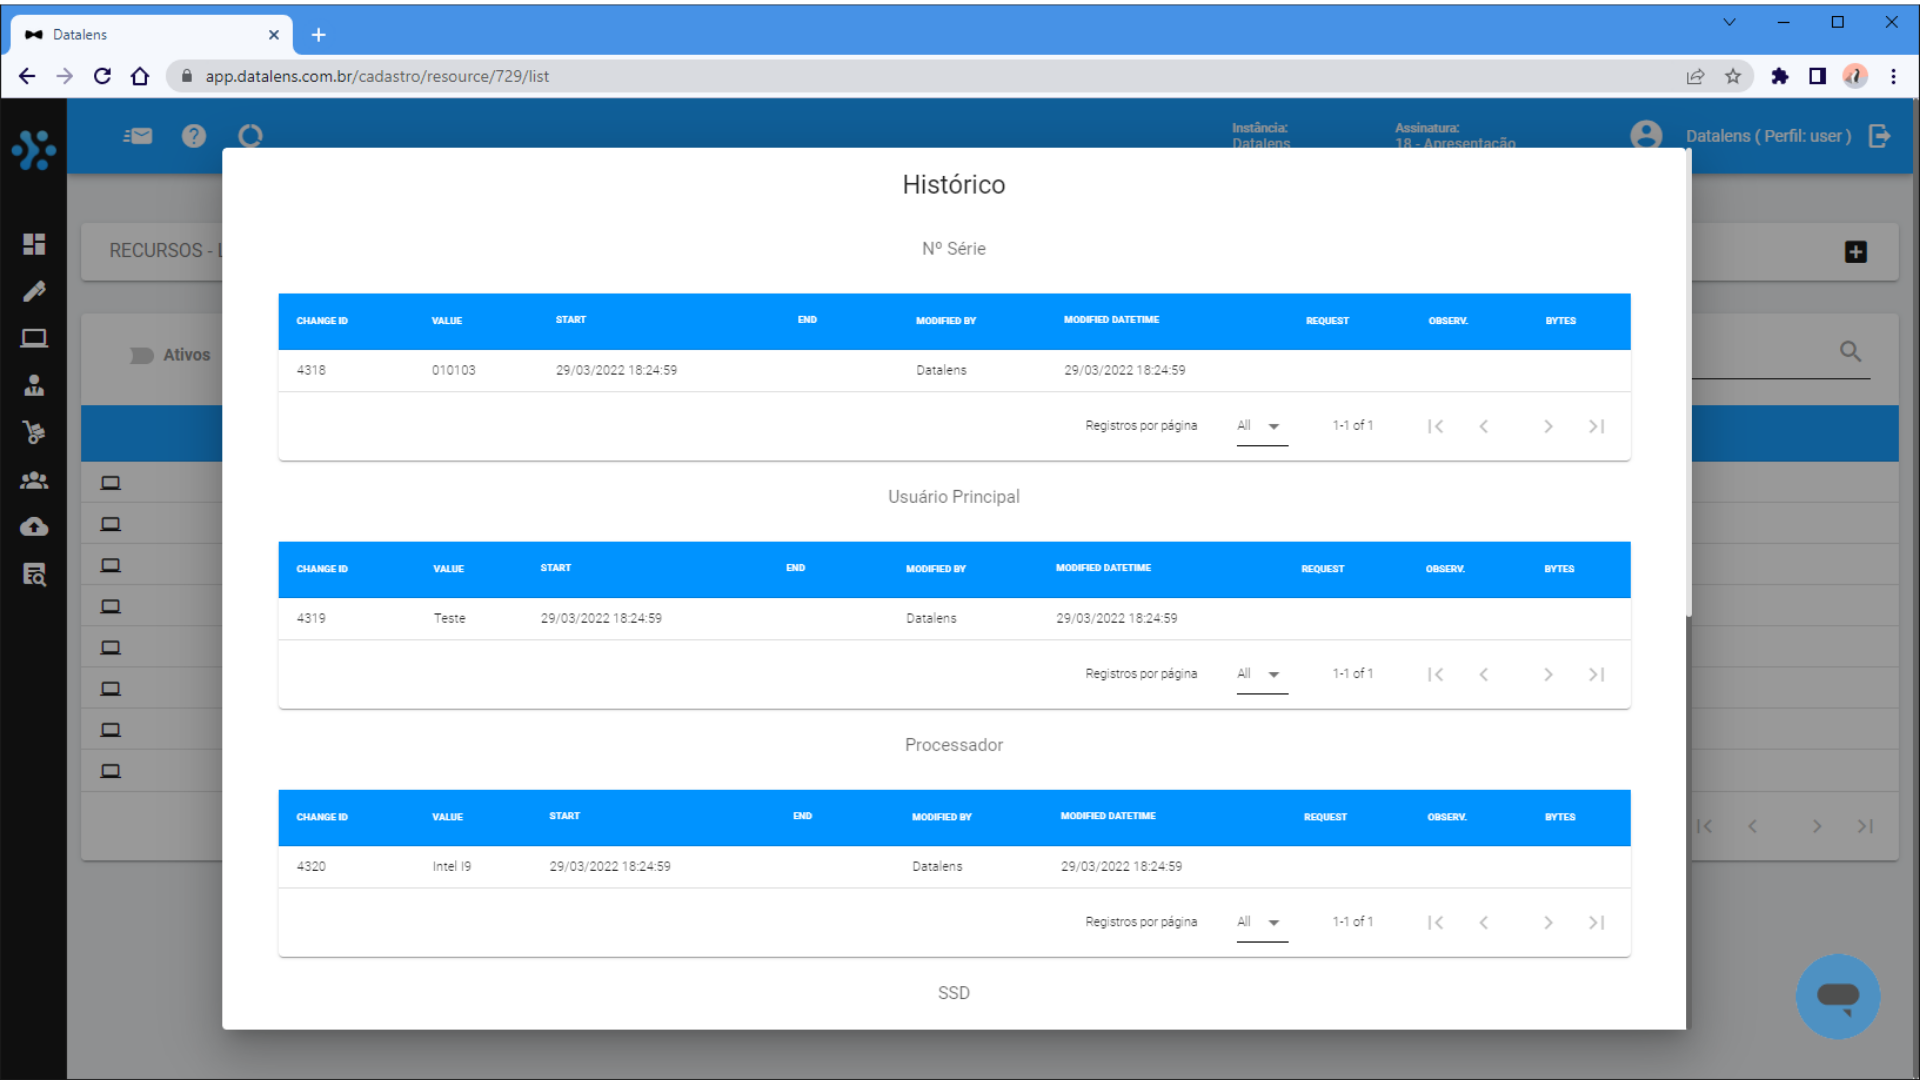Click the cloud upload icon in sidebar

click(x=34, y=527)
